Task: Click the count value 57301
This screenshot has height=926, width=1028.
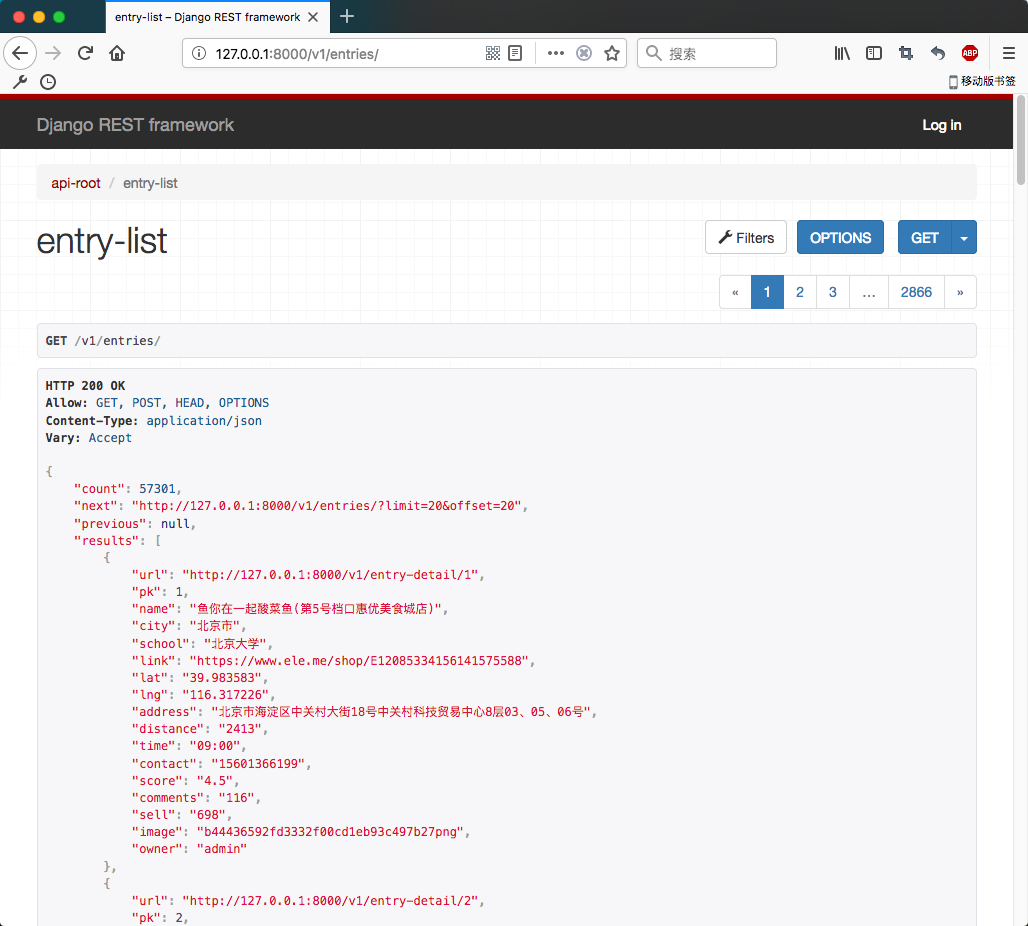Action: point(157,489)
